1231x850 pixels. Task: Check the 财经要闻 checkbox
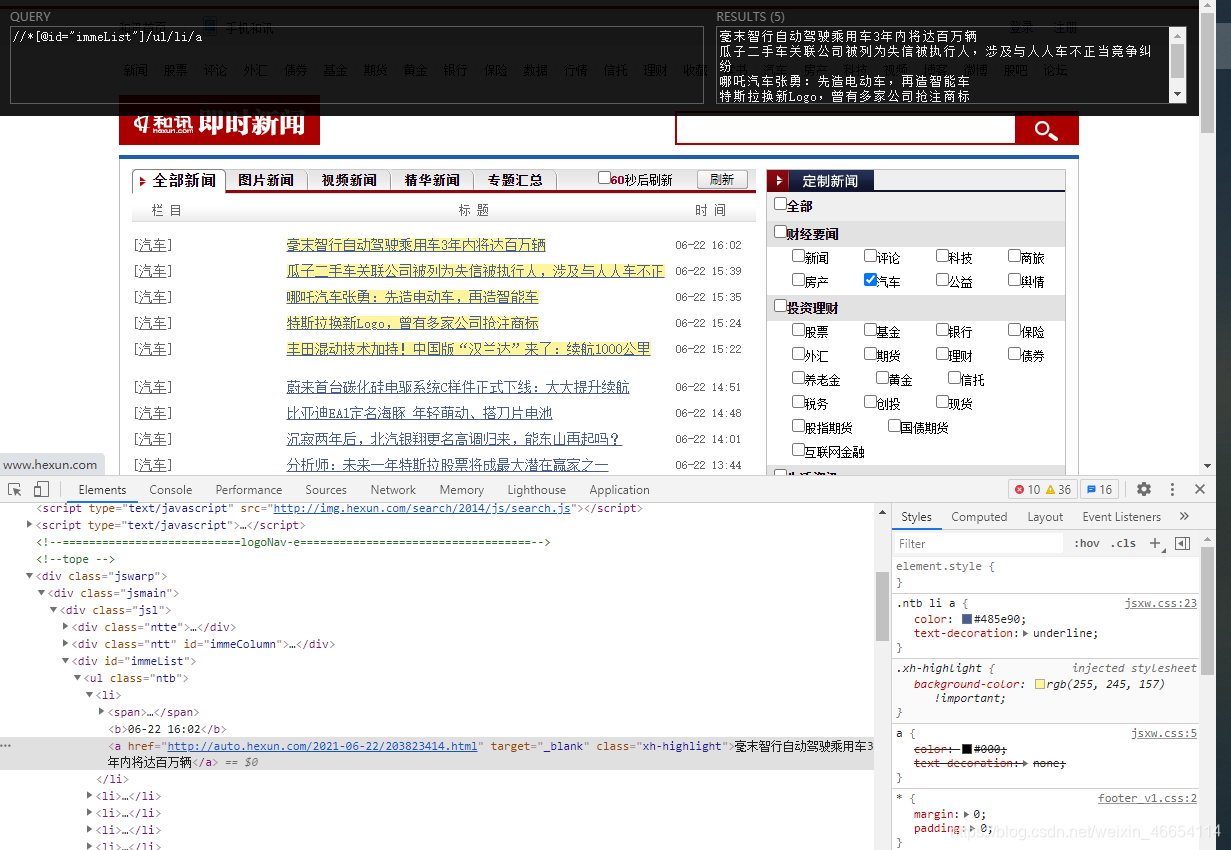(781, 232)
